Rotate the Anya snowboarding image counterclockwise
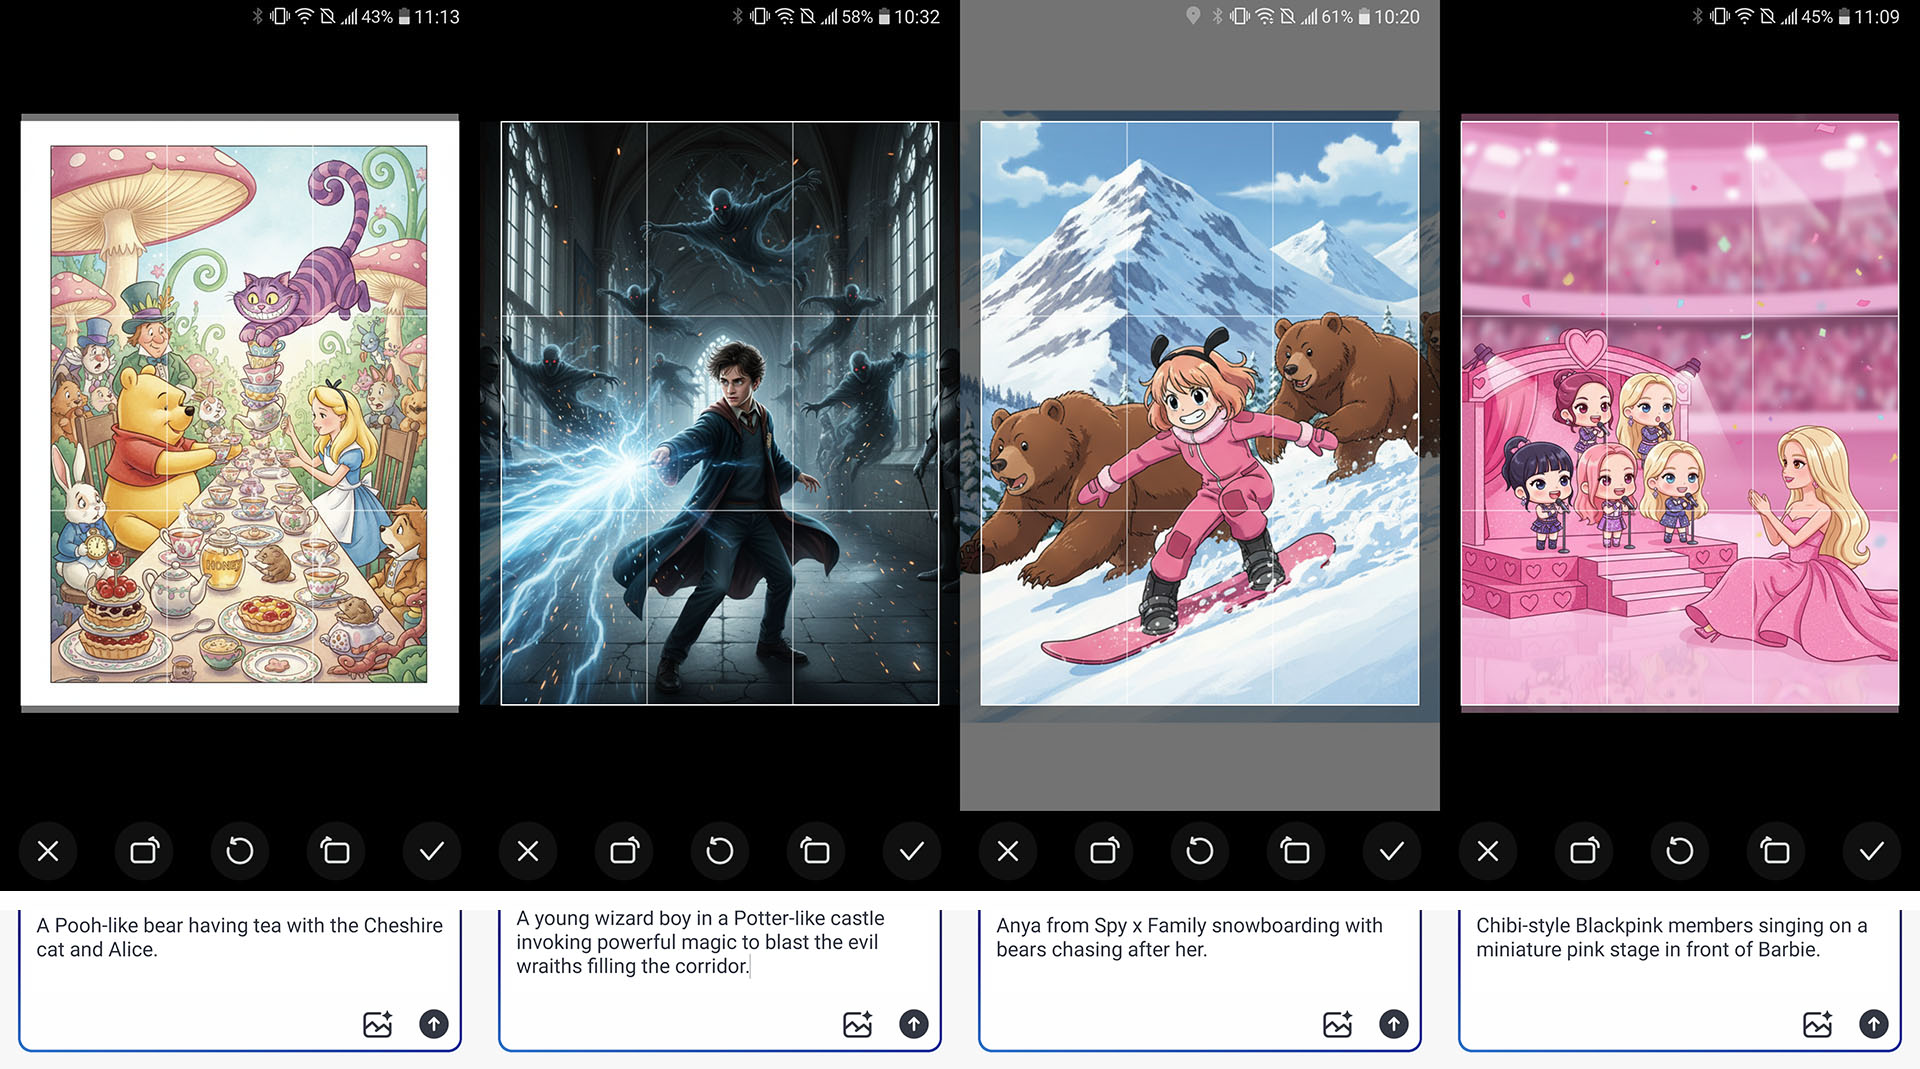1920x1069 pixels. pyautogui.click(x=1296, y=851)
